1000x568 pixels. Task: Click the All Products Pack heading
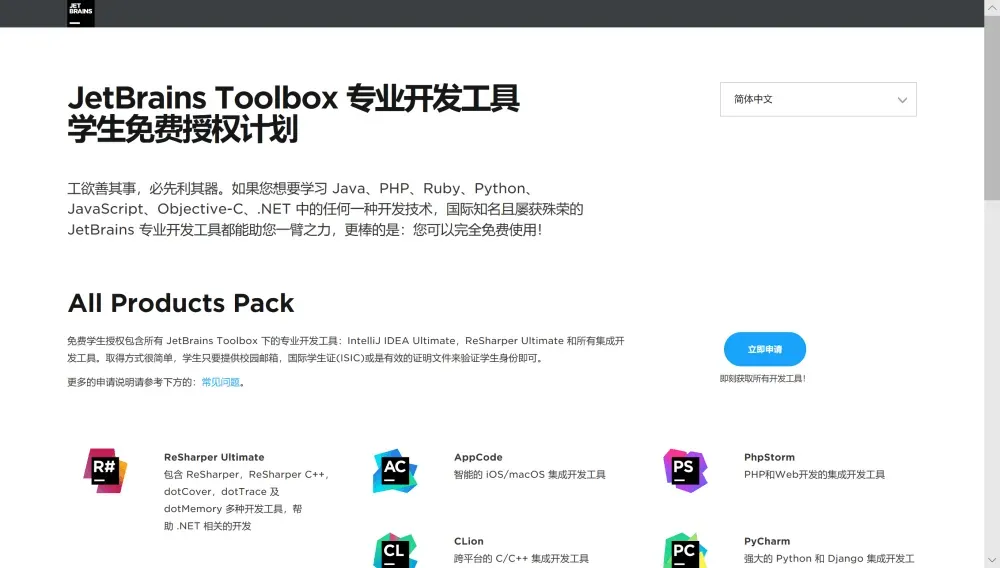point(181,303)
